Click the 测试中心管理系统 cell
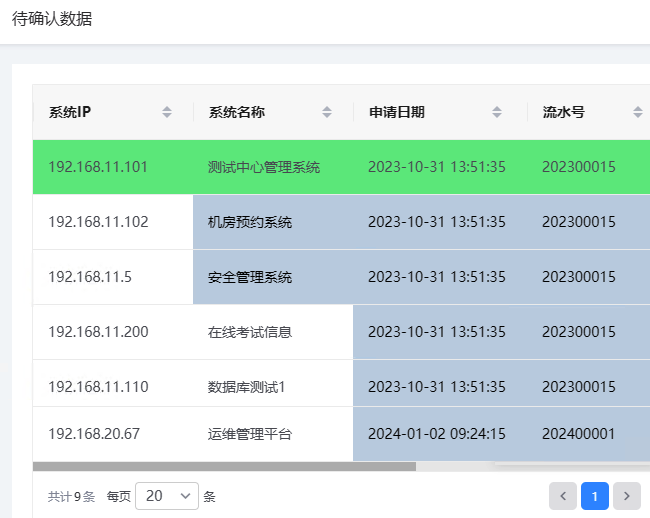This screenshot has width=650, height=518. click(264, 167)
